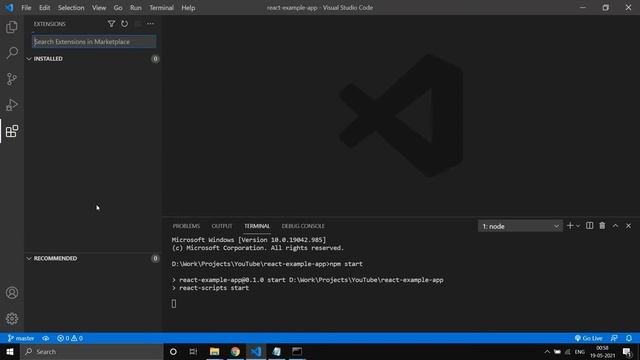Open the Go menu
This screenshot has height=360, width=640.
[x=118, y=8]
